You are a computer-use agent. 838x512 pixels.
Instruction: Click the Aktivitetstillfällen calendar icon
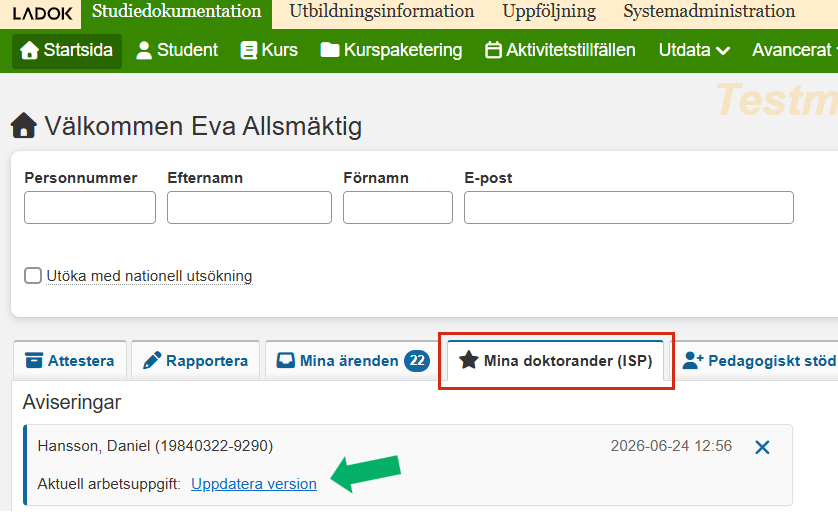tap(493, 50)
